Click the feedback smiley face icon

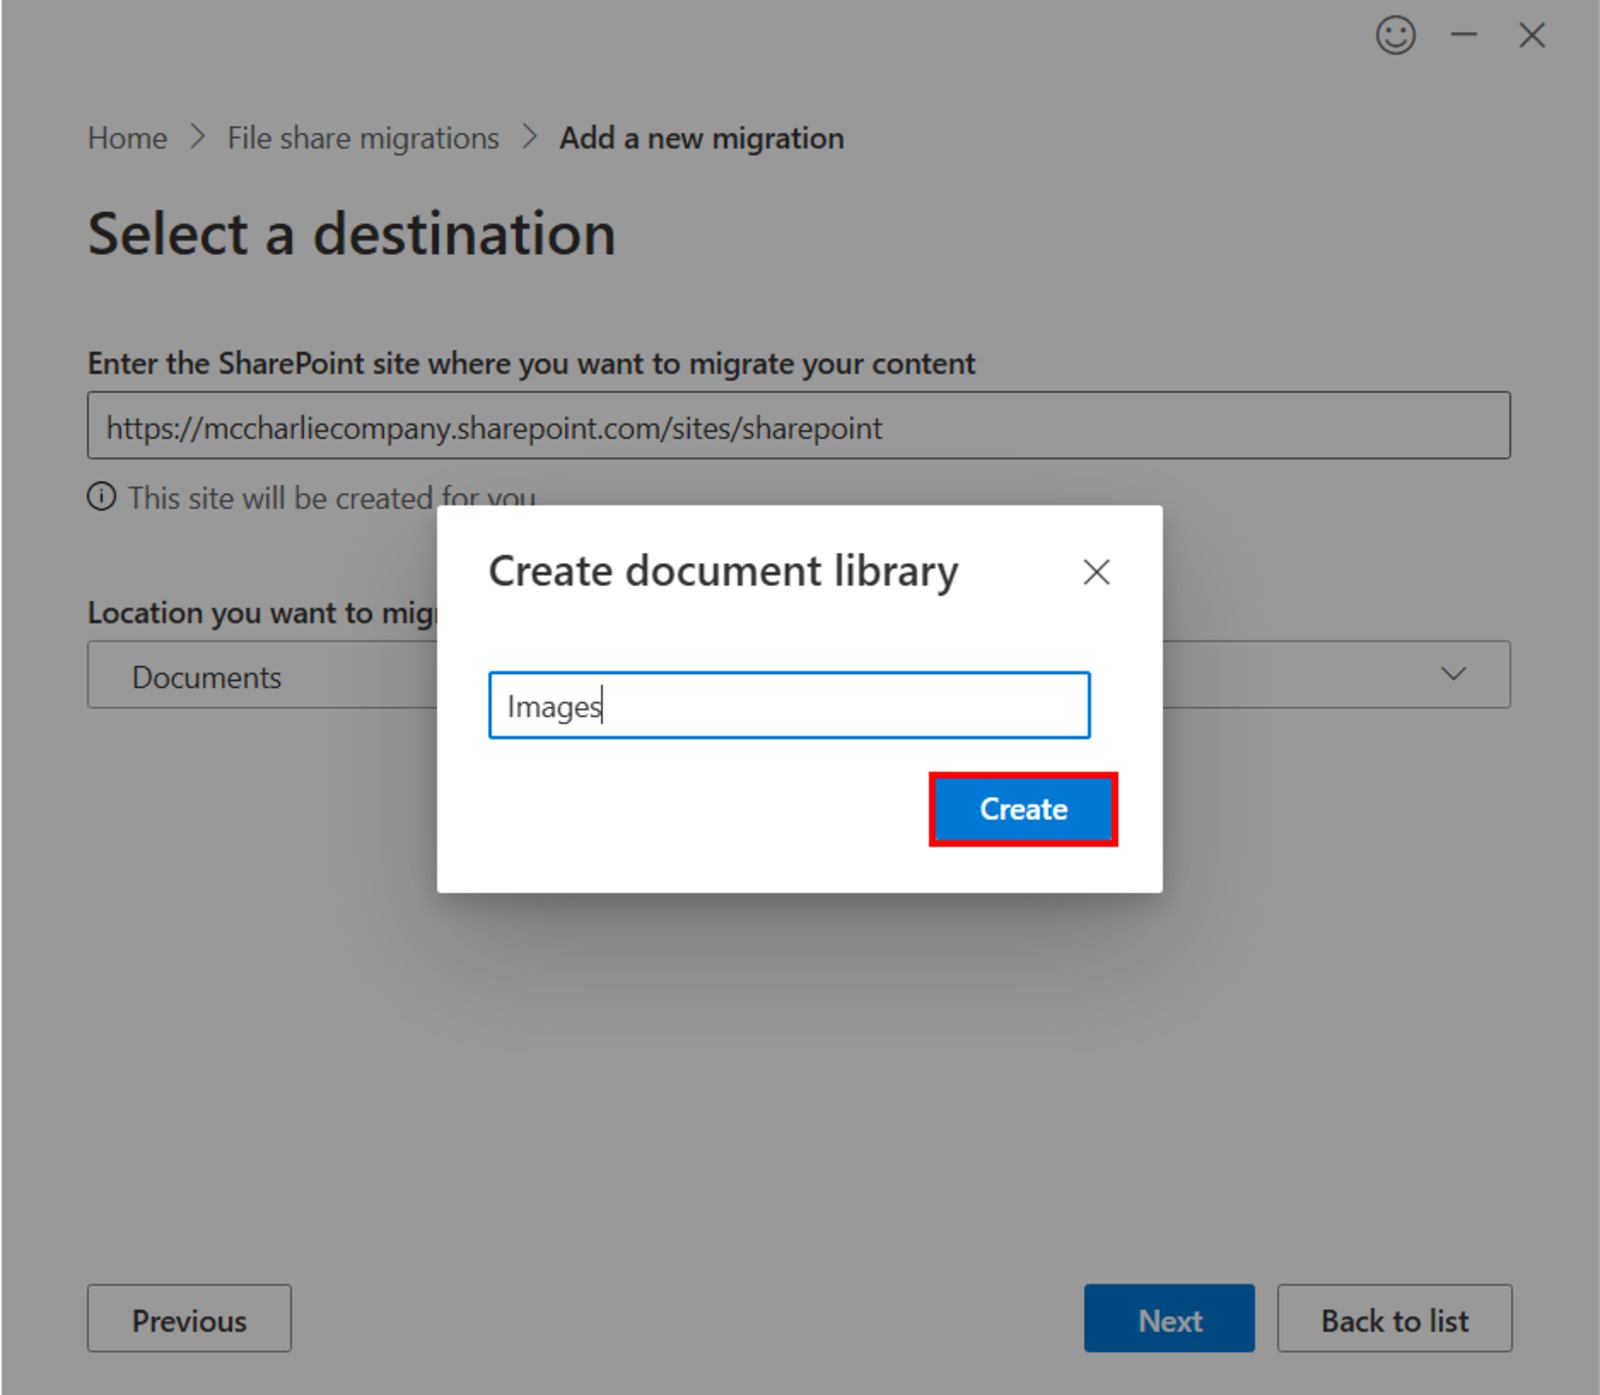(x=1396, y=35)
